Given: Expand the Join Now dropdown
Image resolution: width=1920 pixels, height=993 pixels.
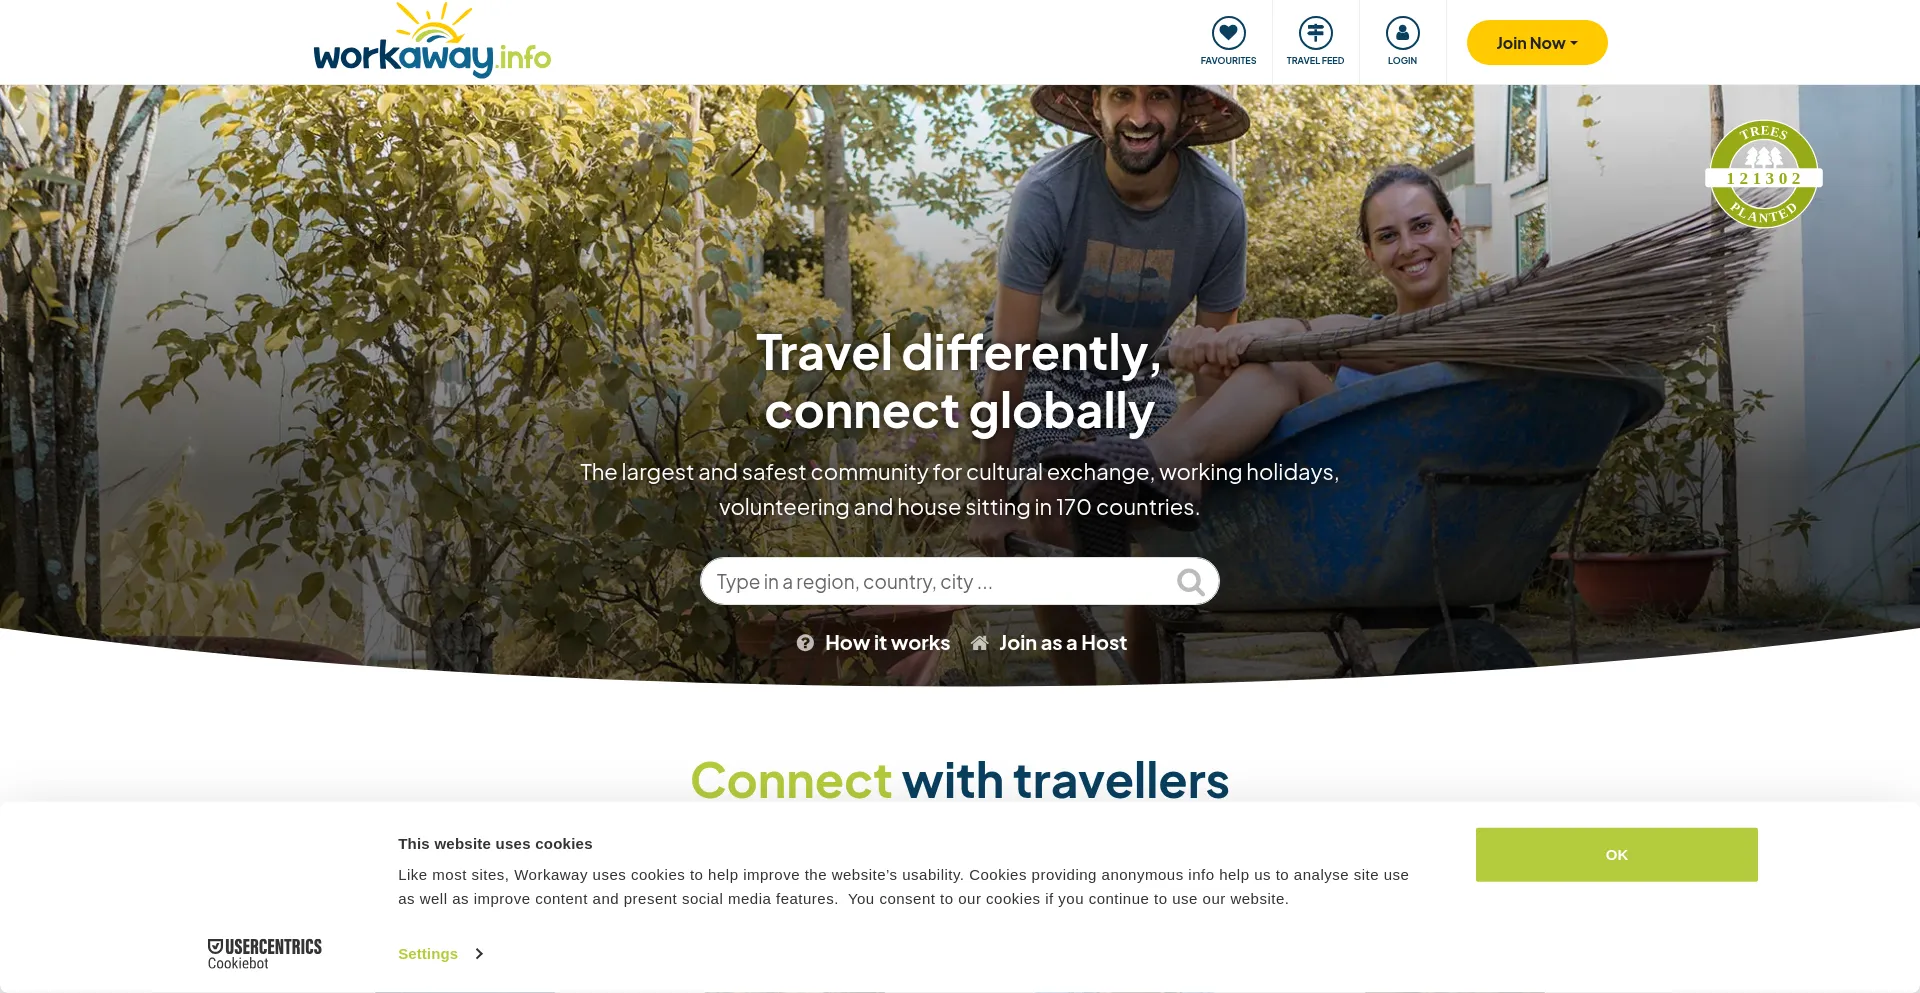Looking at the screenshot, I should tap(1537, 43).
